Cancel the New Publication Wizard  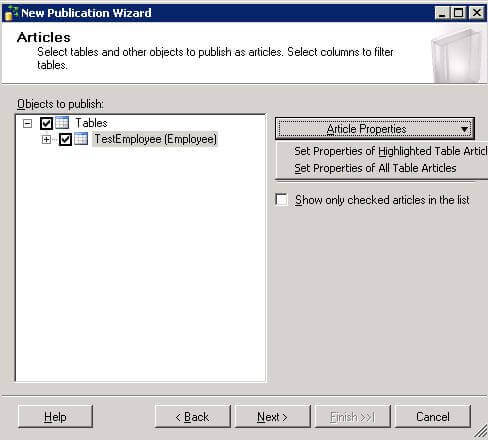click(x=433, y=417)
